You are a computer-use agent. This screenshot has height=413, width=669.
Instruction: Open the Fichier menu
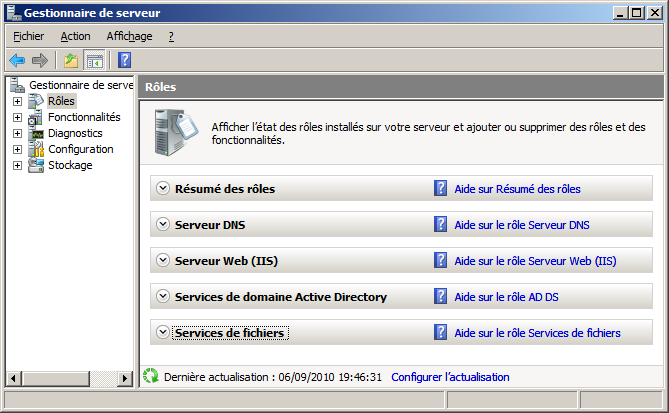(x=29, y=36)
